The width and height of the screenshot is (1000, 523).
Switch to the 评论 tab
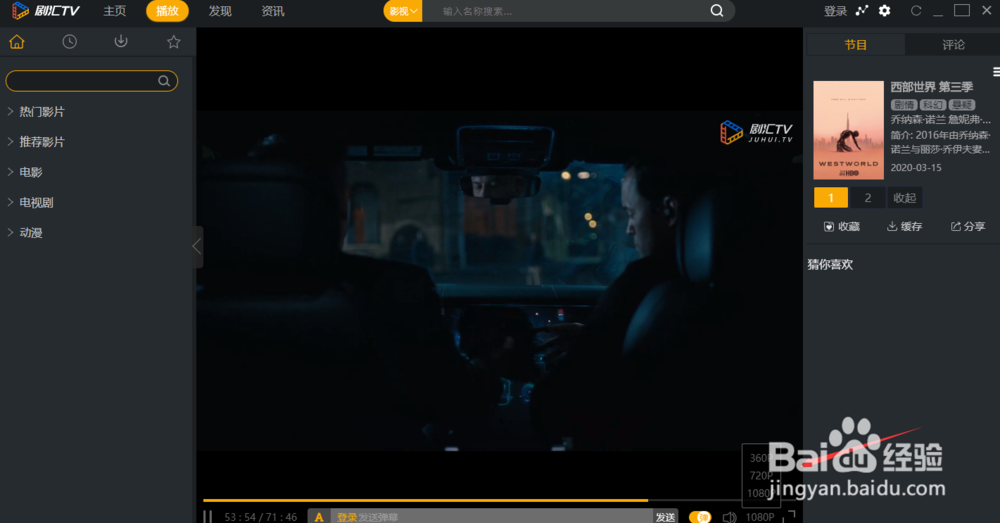953,45
